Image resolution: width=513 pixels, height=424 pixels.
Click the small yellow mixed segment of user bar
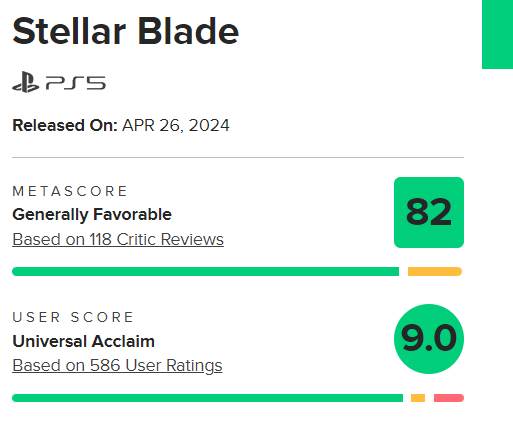point(418,398)
